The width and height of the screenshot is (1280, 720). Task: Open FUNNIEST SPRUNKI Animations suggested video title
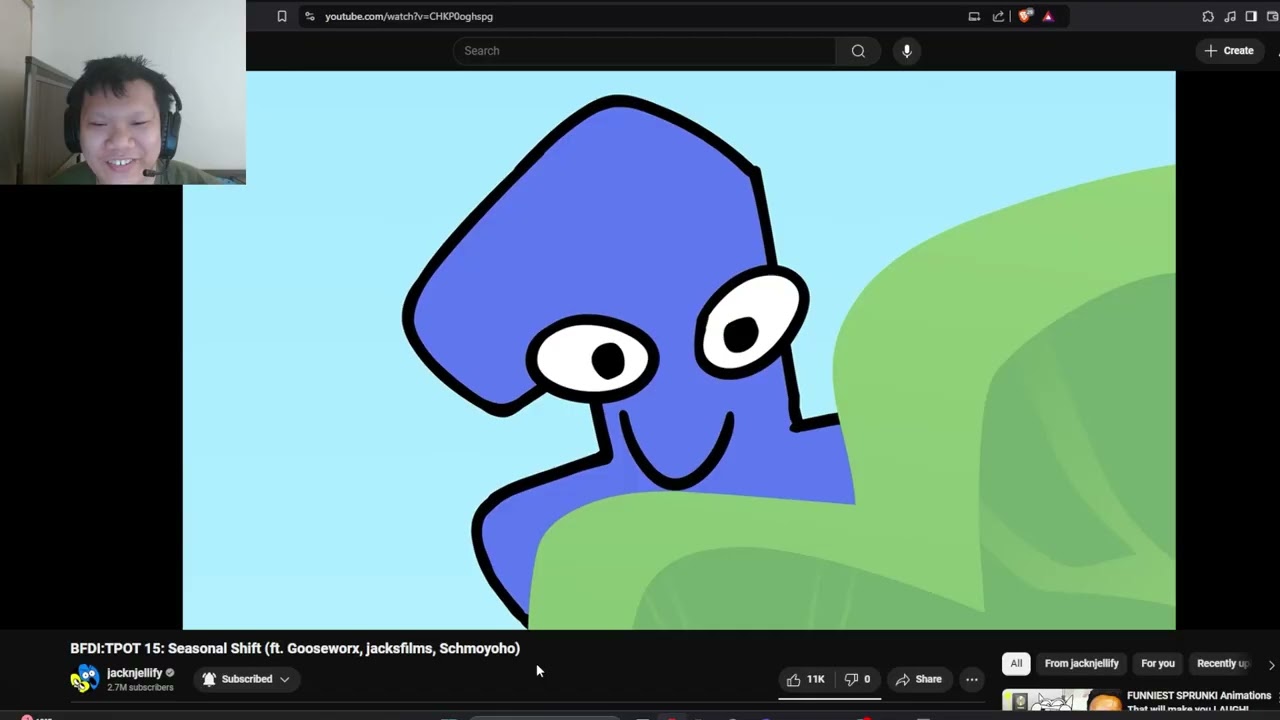(1199, 702)
